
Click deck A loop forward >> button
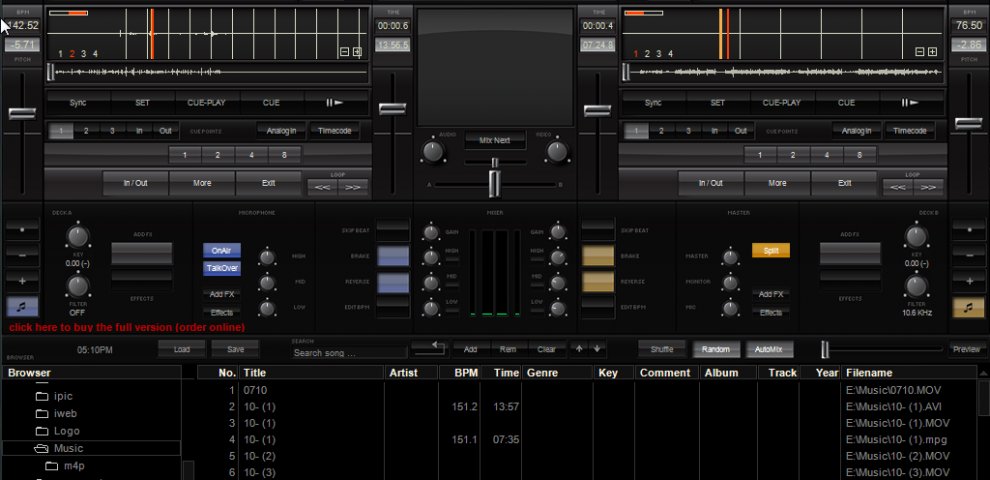(x=353, y=188)
